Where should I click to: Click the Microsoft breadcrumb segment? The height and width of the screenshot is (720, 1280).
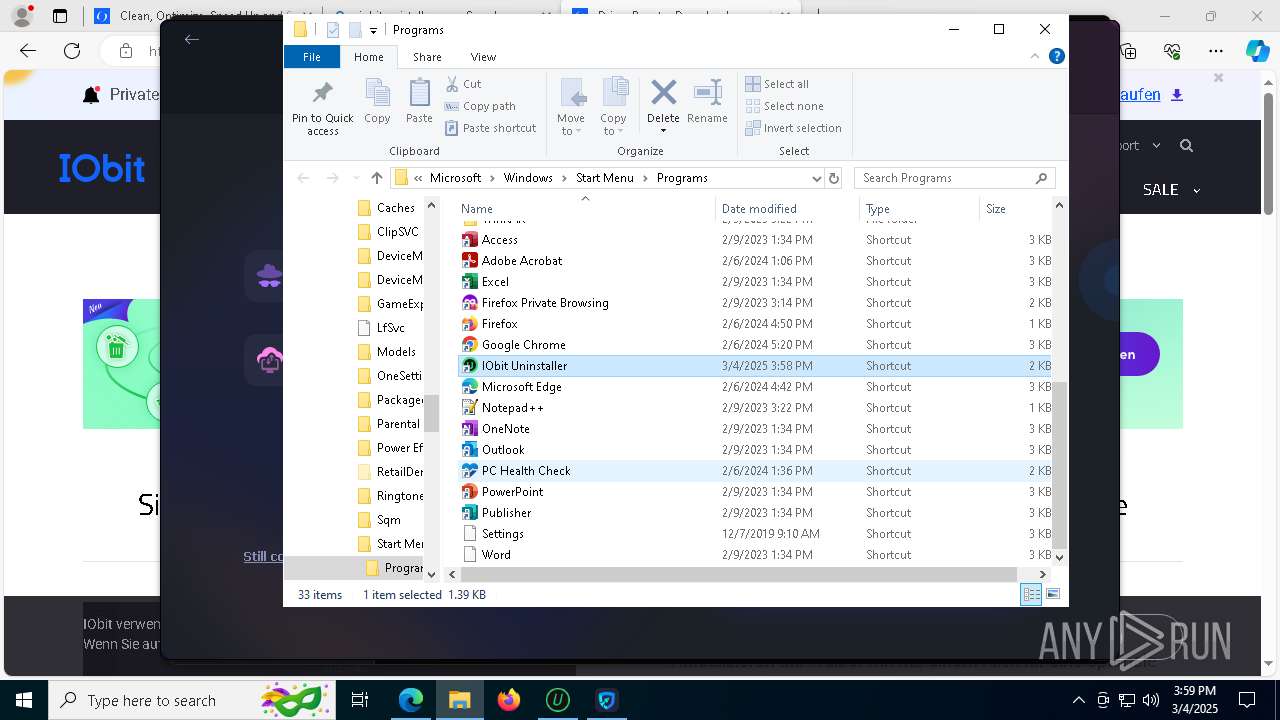(x=455, y=178)
